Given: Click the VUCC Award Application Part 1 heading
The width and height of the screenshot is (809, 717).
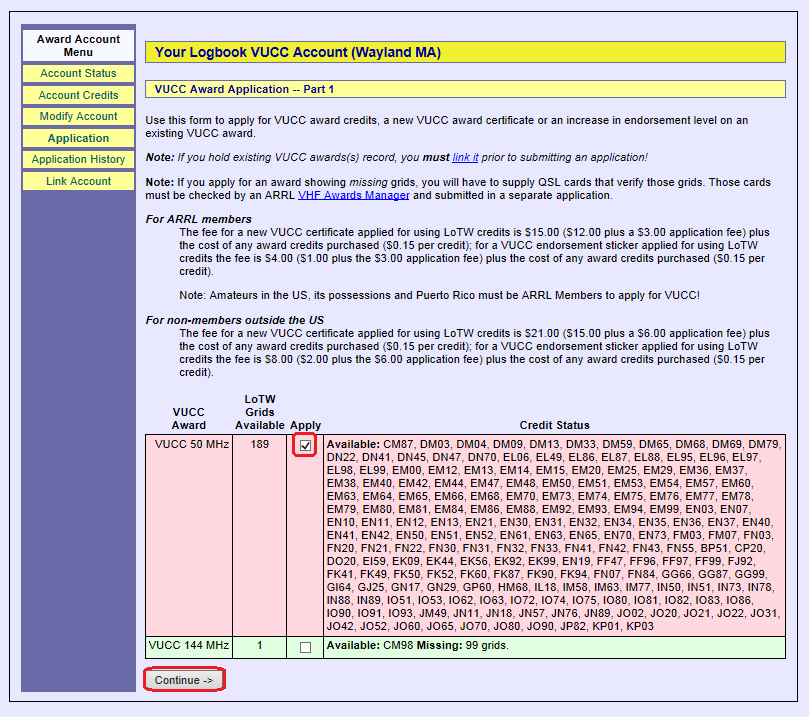Looking at the screenshot, I should point(243,90).
